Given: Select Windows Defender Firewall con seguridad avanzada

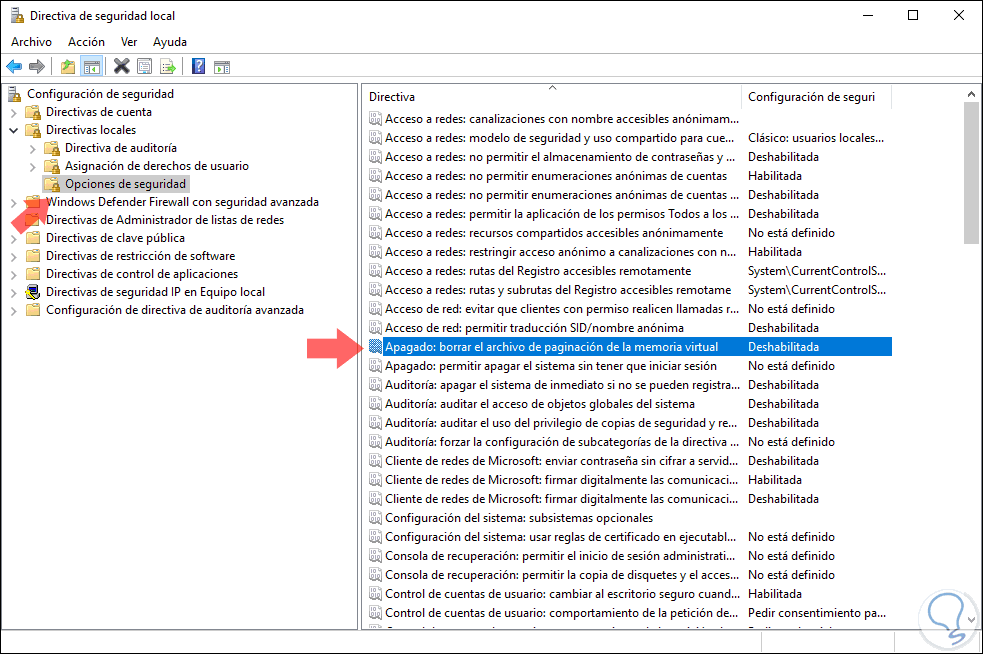Looking at the screenshot, I should [x=182, y=202].
